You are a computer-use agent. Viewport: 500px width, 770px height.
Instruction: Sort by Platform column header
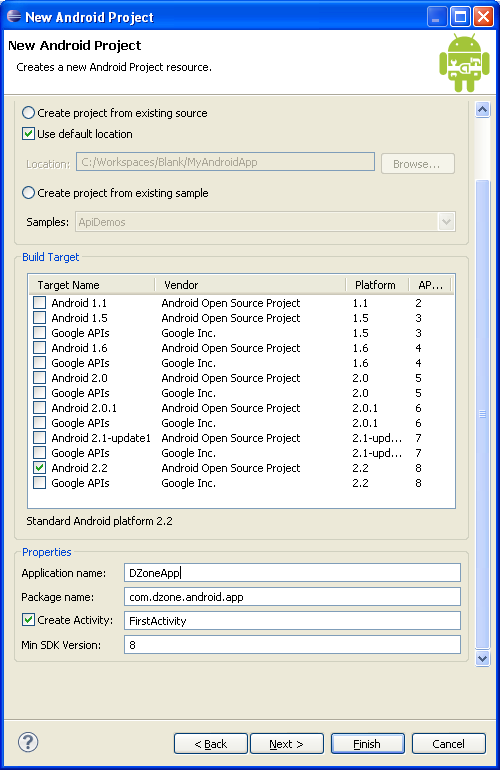click(377, 285)
